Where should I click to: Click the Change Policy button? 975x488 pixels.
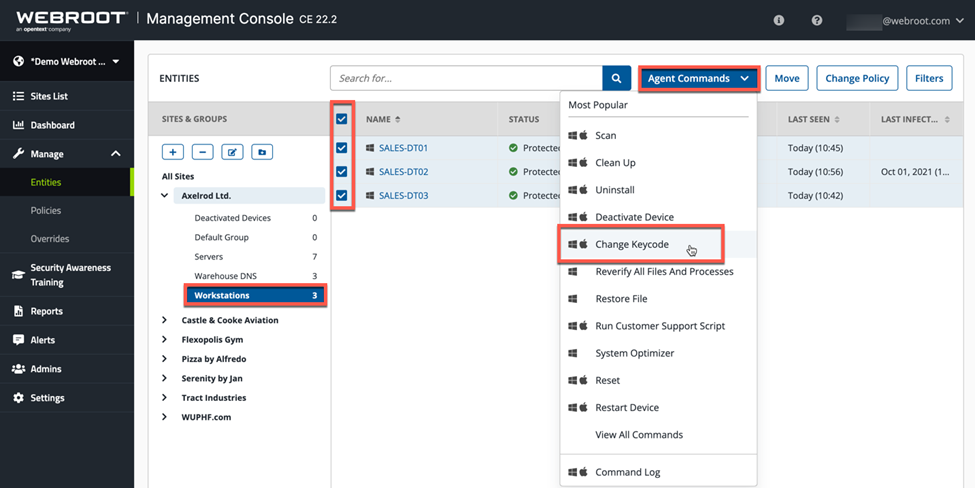coord(857,78)
